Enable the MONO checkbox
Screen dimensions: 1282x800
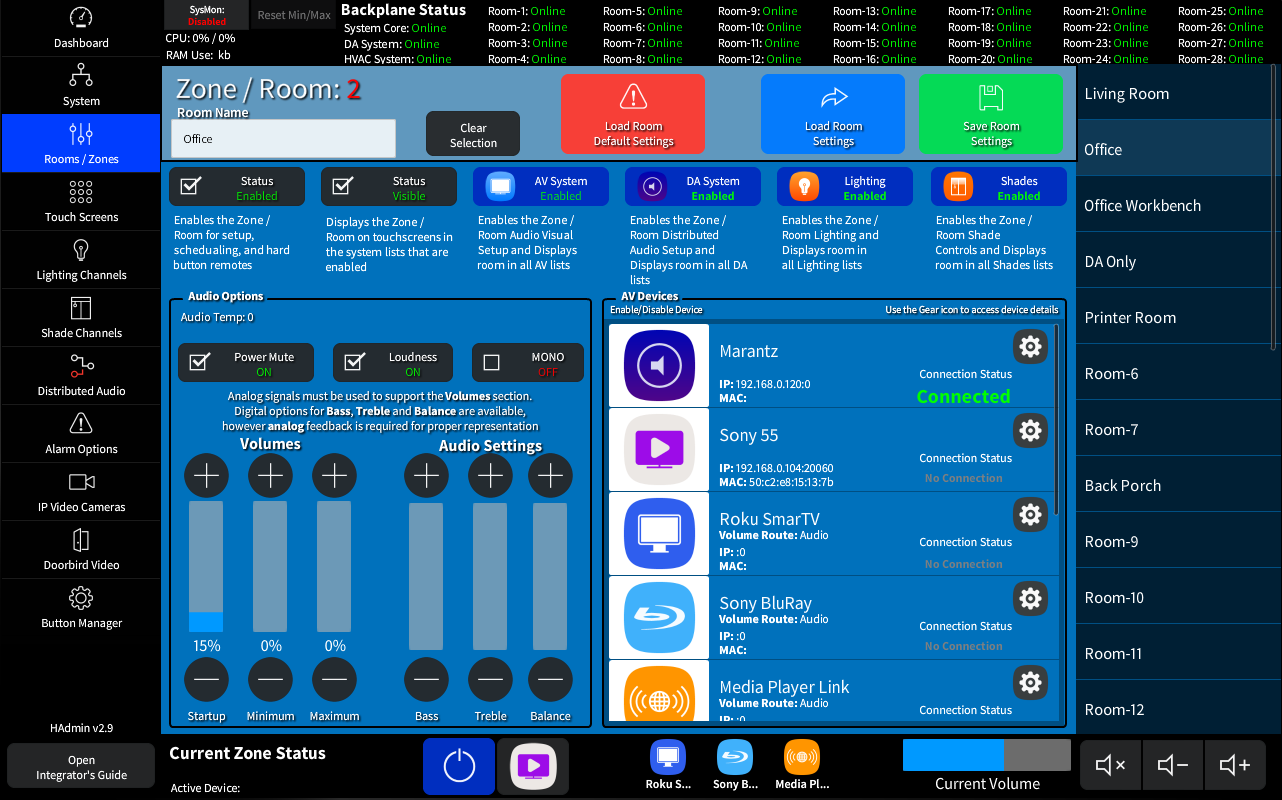click(528, 363)
